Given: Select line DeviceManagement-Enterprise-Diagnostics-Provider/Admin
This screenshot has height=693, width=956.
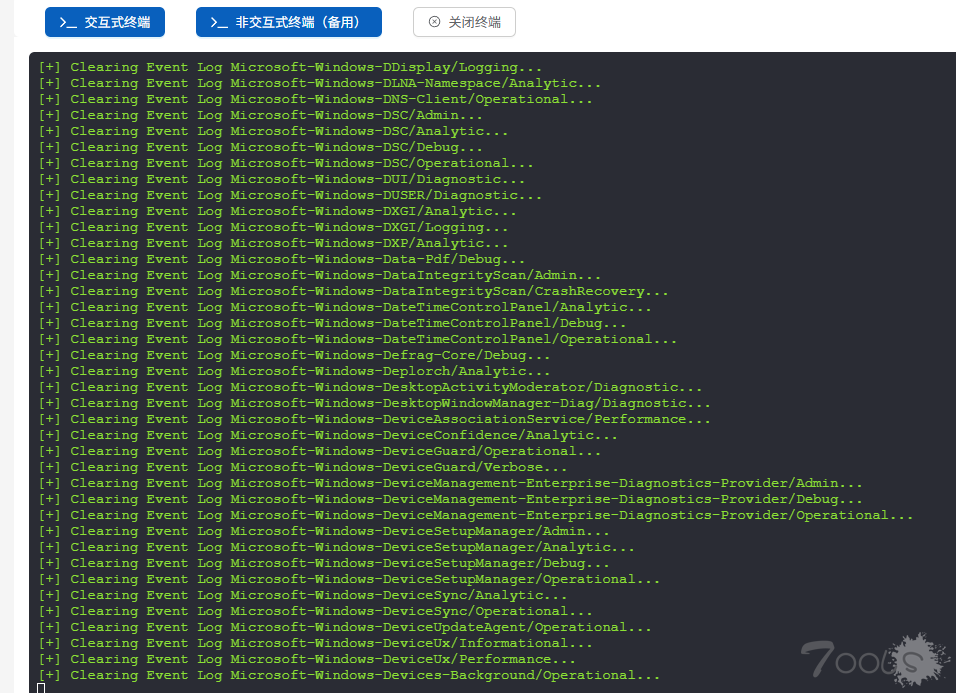Looking at the screenshot, I should [451, 483].
